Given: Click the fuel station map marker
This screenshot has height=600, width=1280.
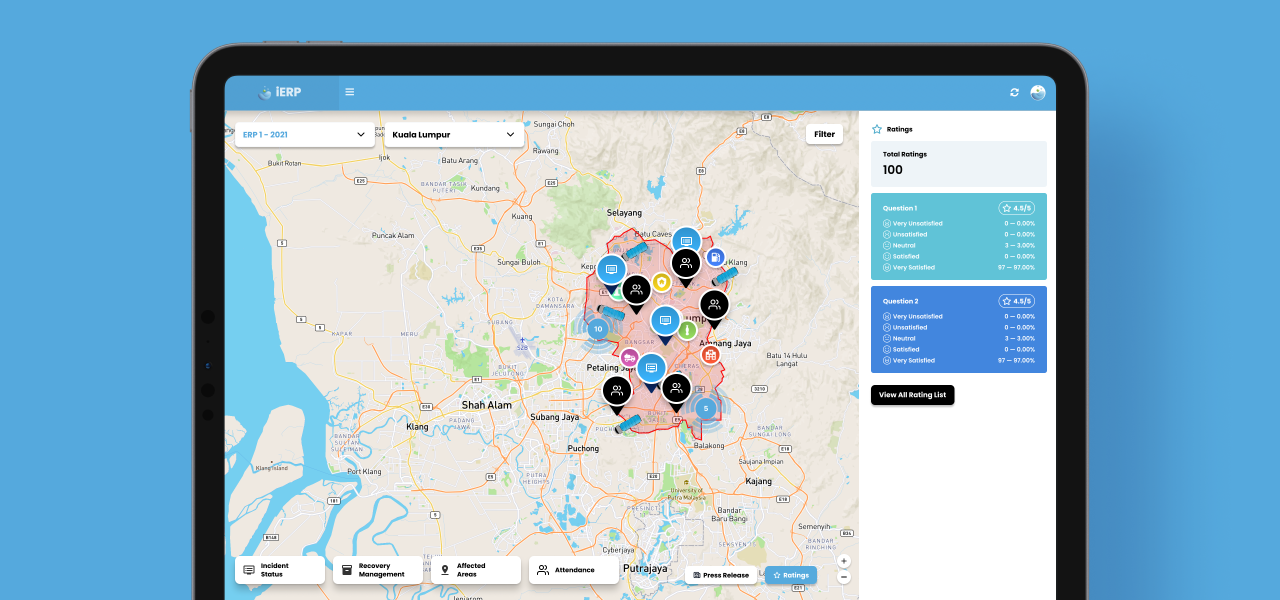Looking at the screenshot, I should [x=715, y=258].
